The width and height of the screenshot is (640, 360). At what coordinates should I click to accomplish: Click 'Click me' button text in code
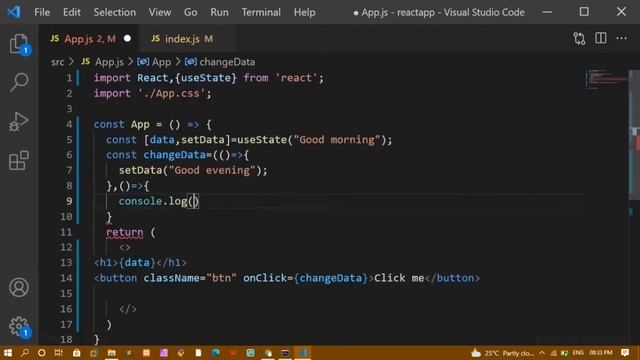coord(399,278)
